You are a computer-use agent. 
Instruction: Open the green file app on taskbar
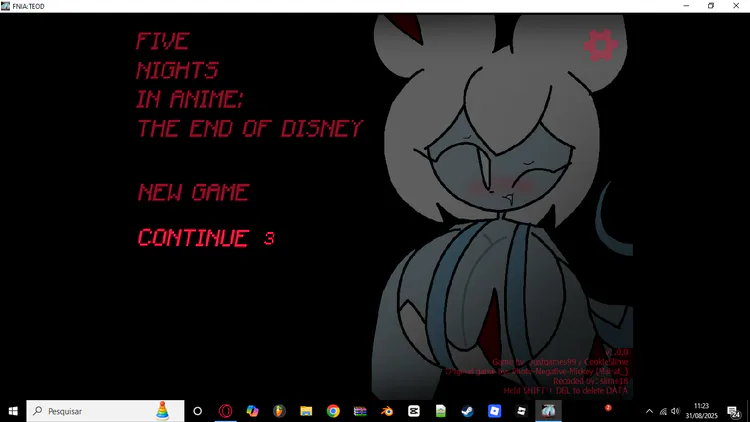[x=441, y=411]
